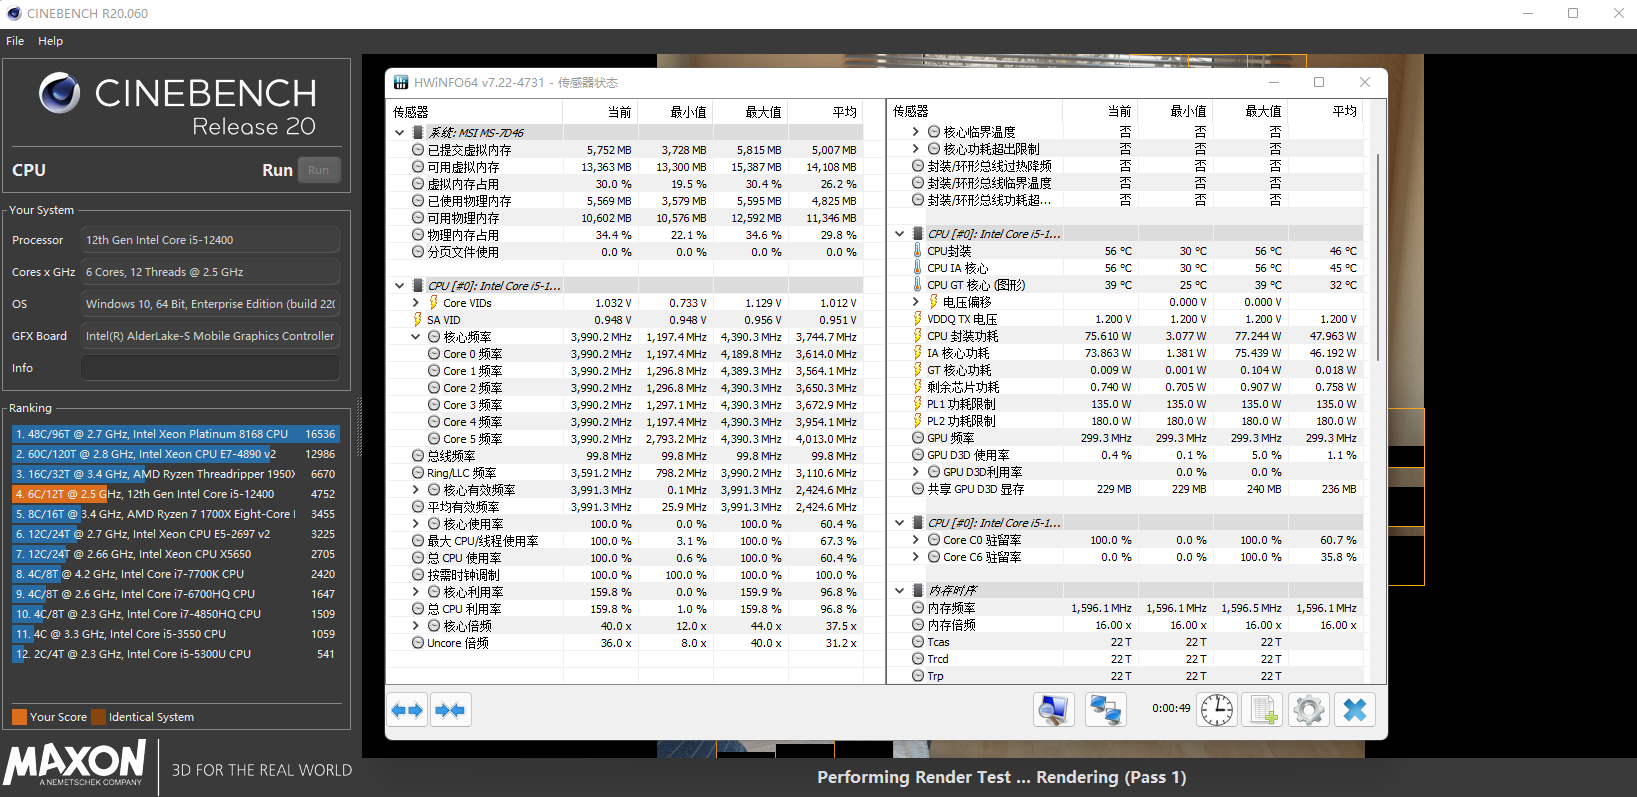
Task: Expand the 核心有效频率 row
Action: click(x=416, y=490)
